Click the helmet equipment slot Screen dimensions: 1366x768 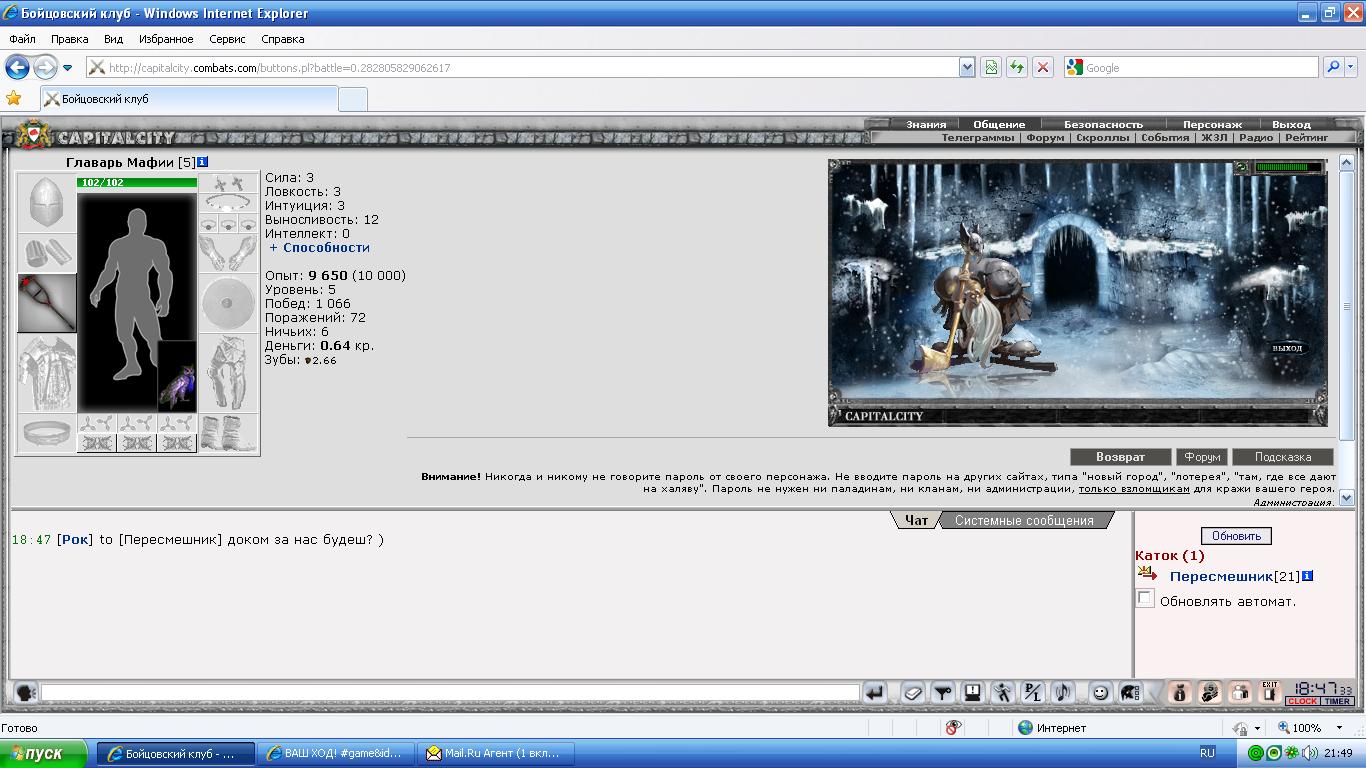pyautogui.click(x=46, y=203)
